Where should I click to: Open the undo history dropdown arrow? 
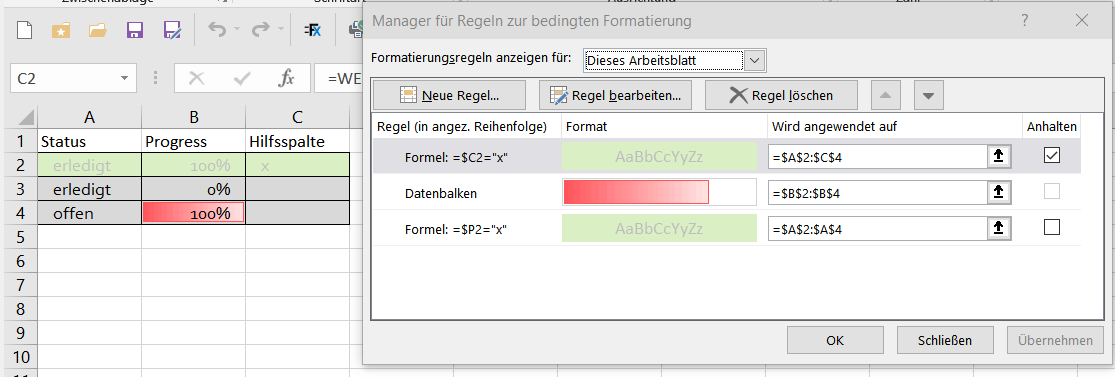(236, 30)
